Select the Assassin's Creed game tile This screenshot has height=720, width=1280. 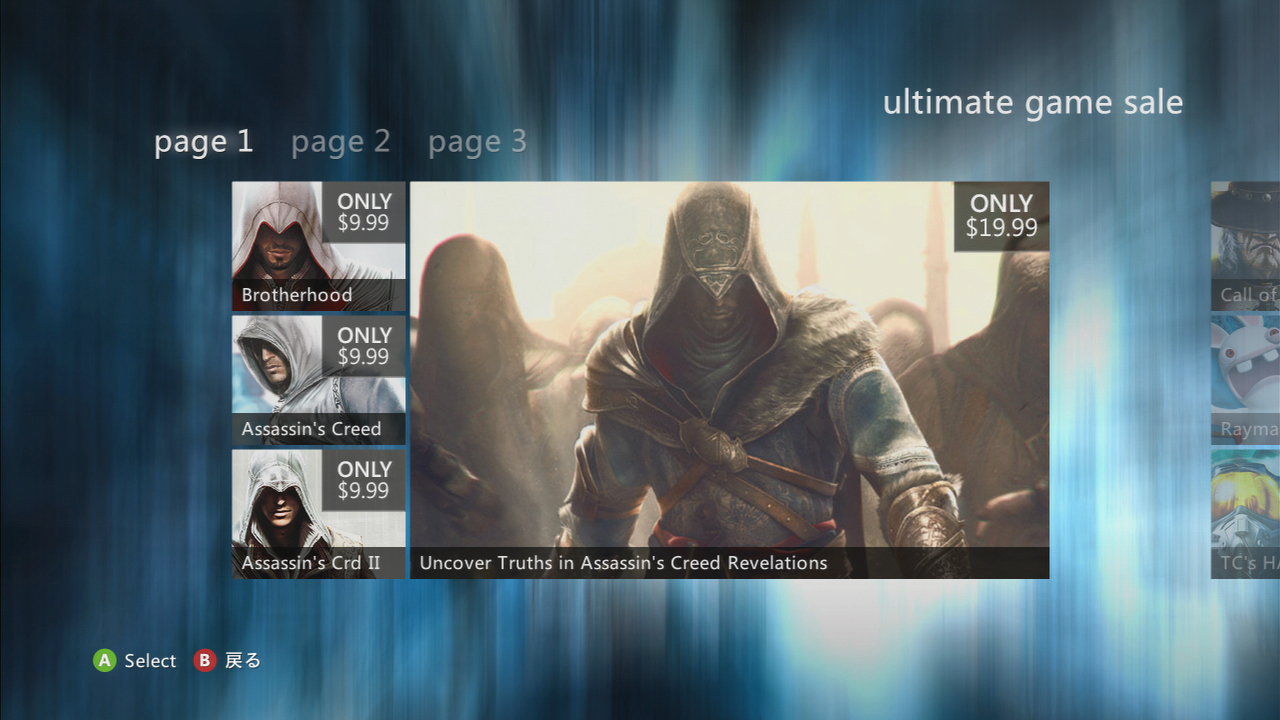[319, 380]
